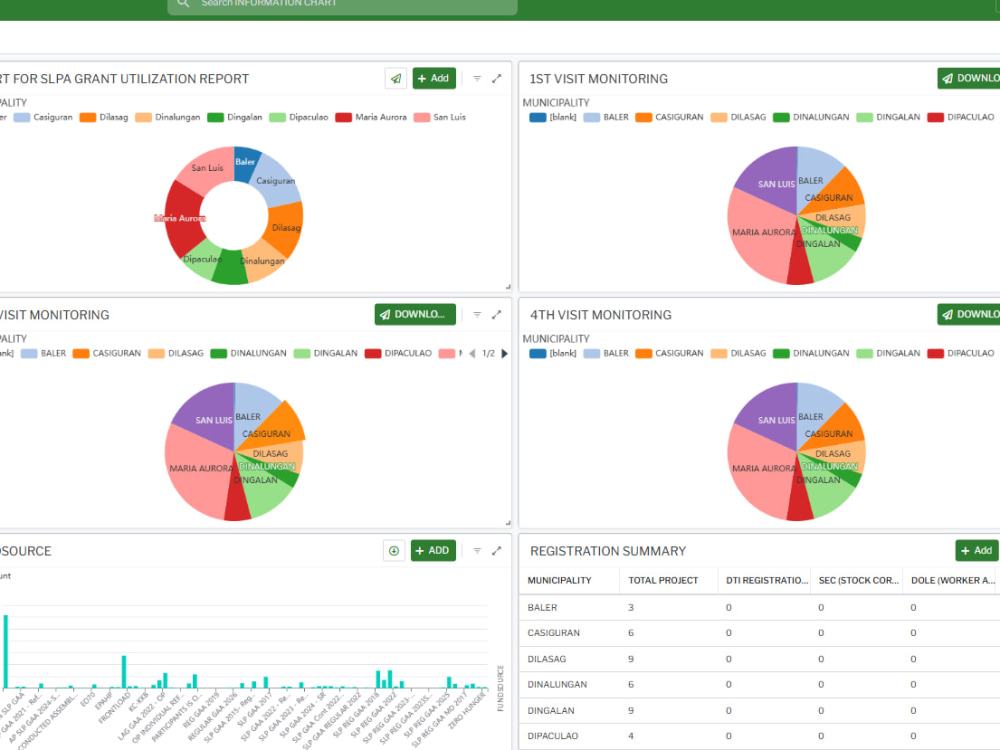Focus the Search Information Chart field
This screenshot has width=1000, height=750.
[x=342, y=5]
